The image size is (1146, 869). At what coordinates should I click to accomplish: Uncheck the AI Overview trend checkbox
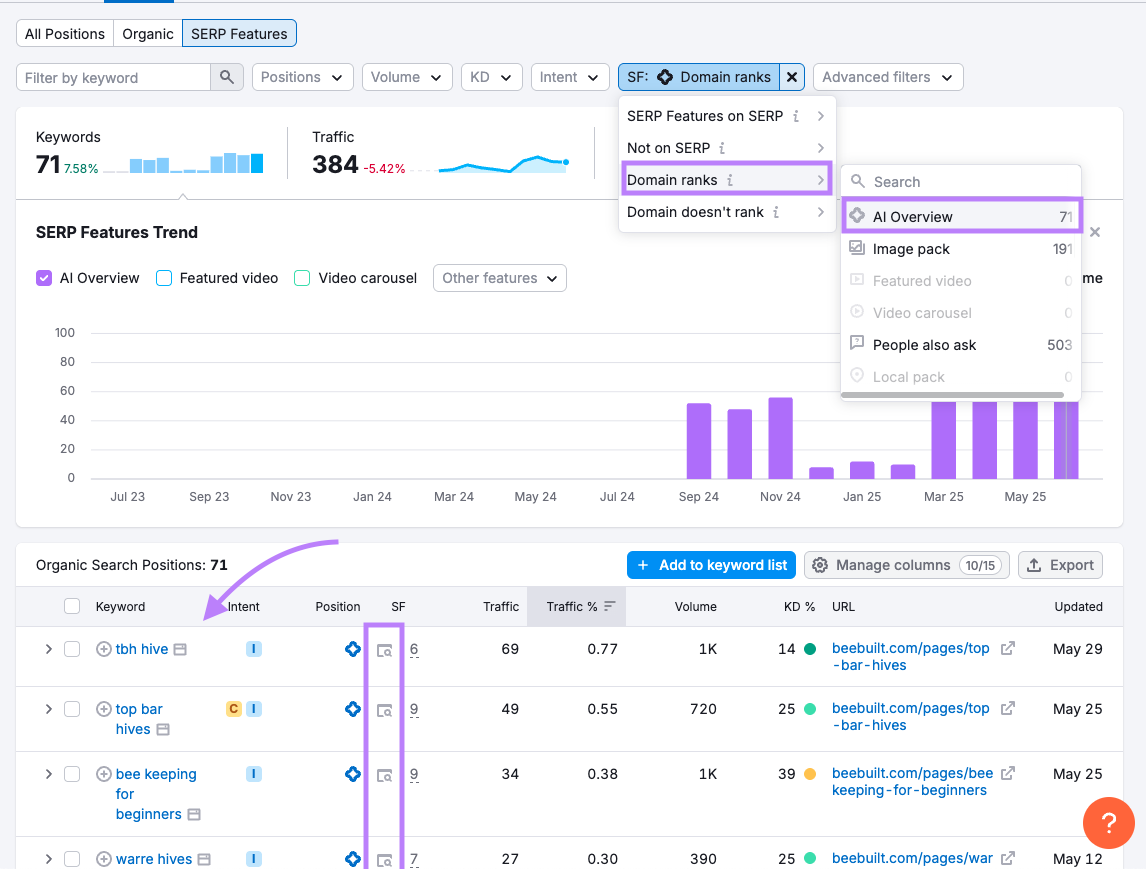[x=43, y=278]
